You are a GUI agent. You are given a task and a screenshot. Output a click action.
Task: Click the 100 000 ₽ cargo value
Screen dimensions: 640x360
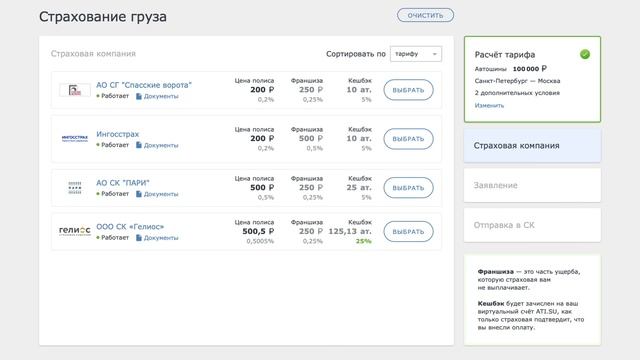click(x=530, y=69)
